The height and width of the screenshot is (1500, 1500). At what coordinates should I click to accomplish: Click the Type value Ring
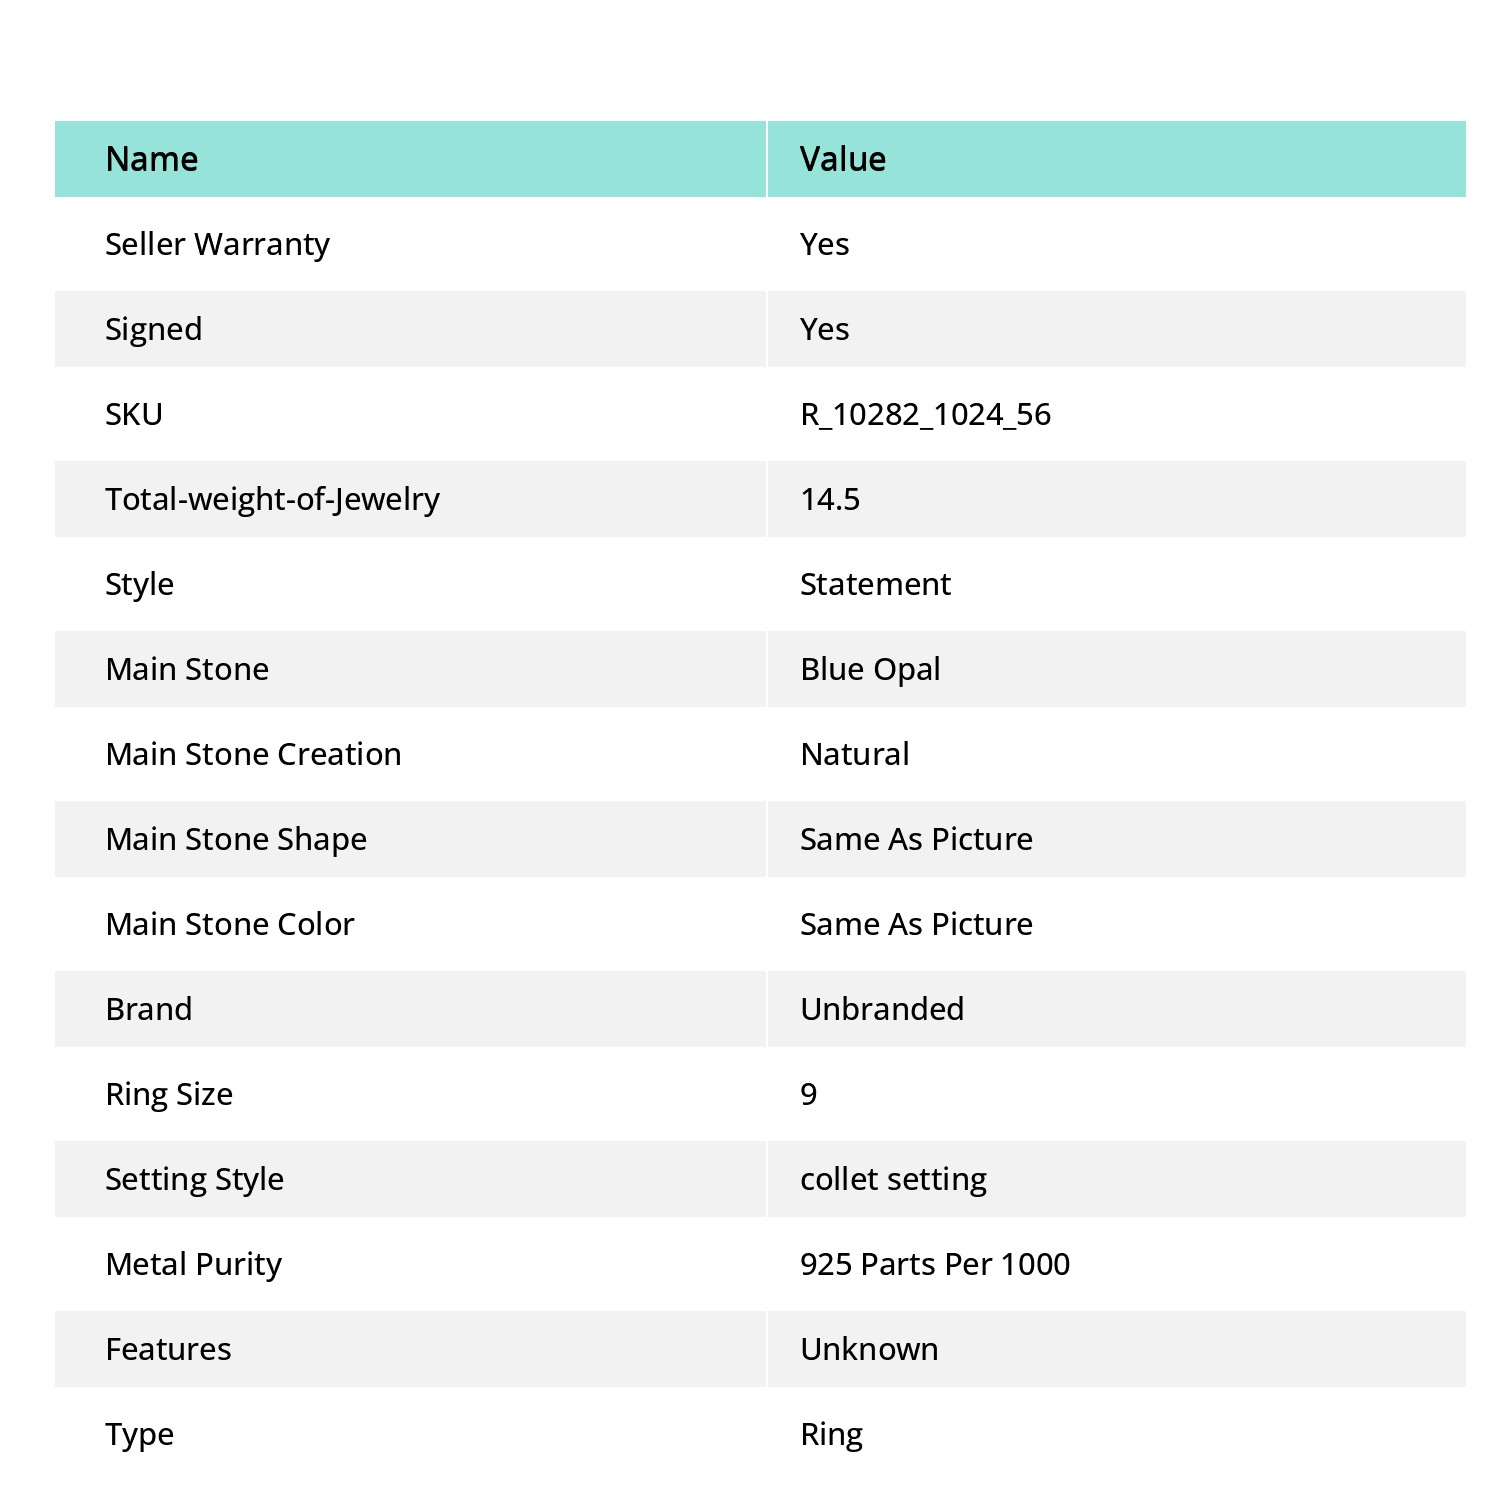(x=831, y=1435)
